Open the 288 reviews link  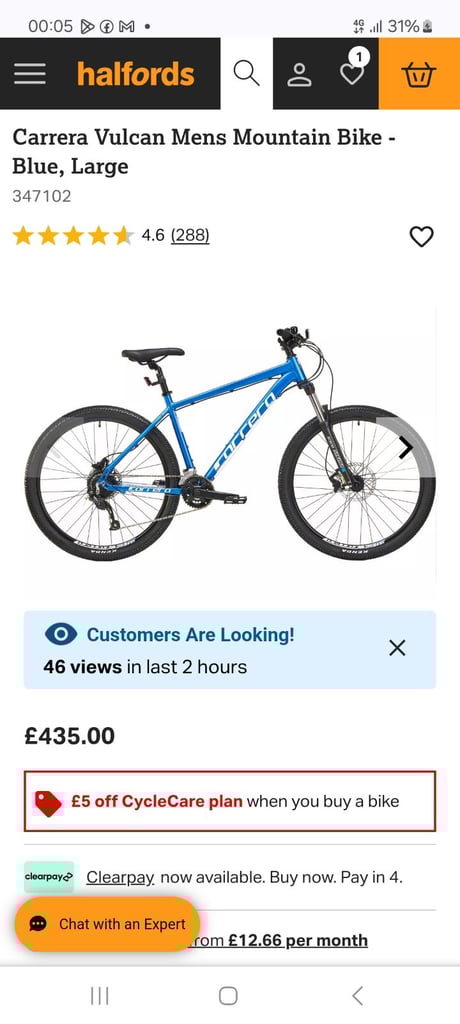tap(190, 235)
